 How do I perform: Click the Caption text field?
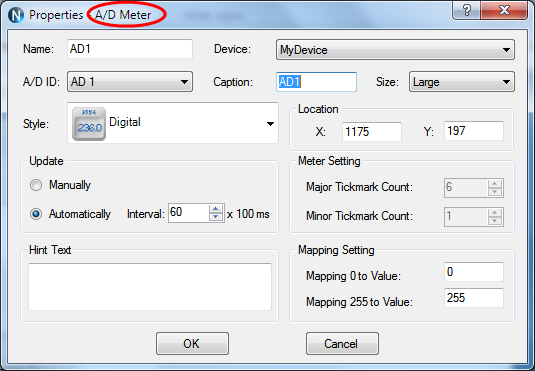click(316, 82)
